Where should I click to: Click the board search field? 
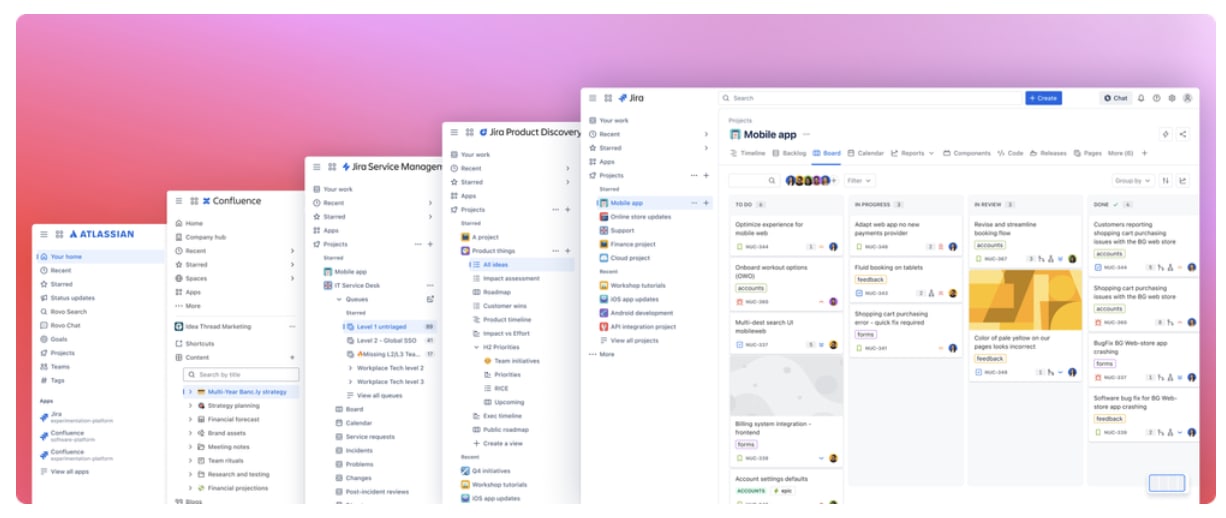coord(754,181)
